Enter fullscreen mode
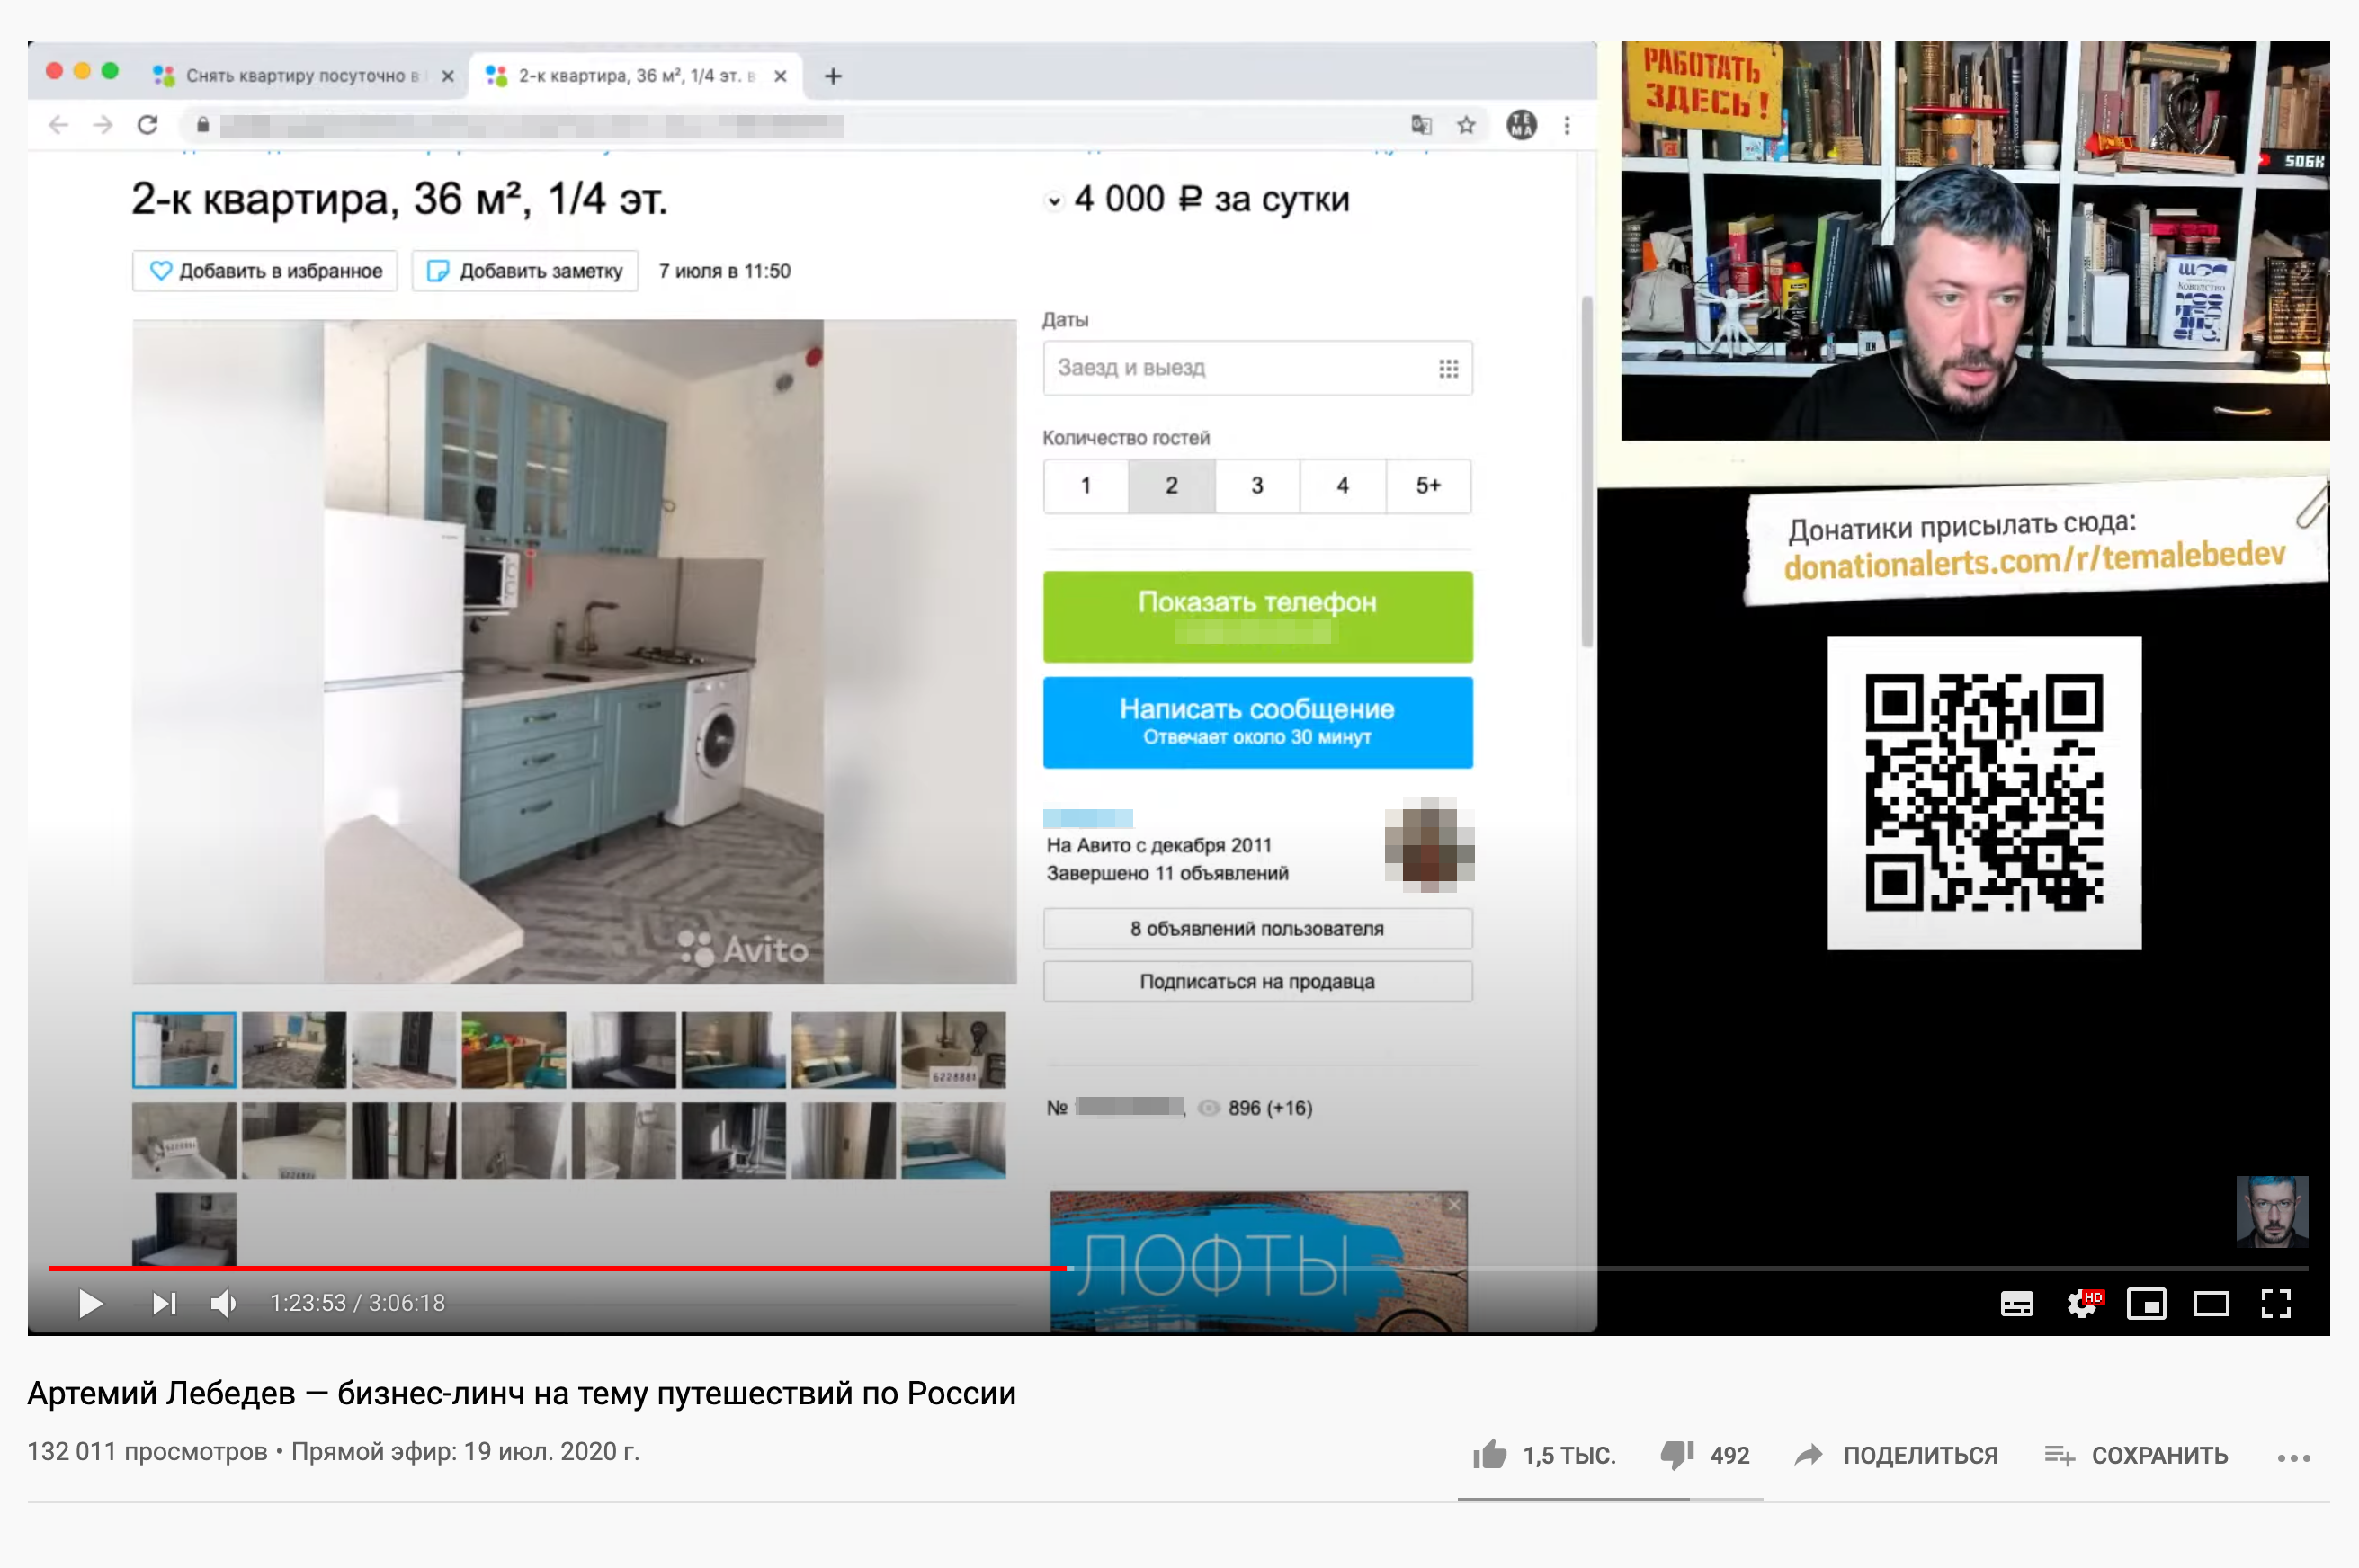This screenshot has width=2359, height=1568. click(2276, 1304)
